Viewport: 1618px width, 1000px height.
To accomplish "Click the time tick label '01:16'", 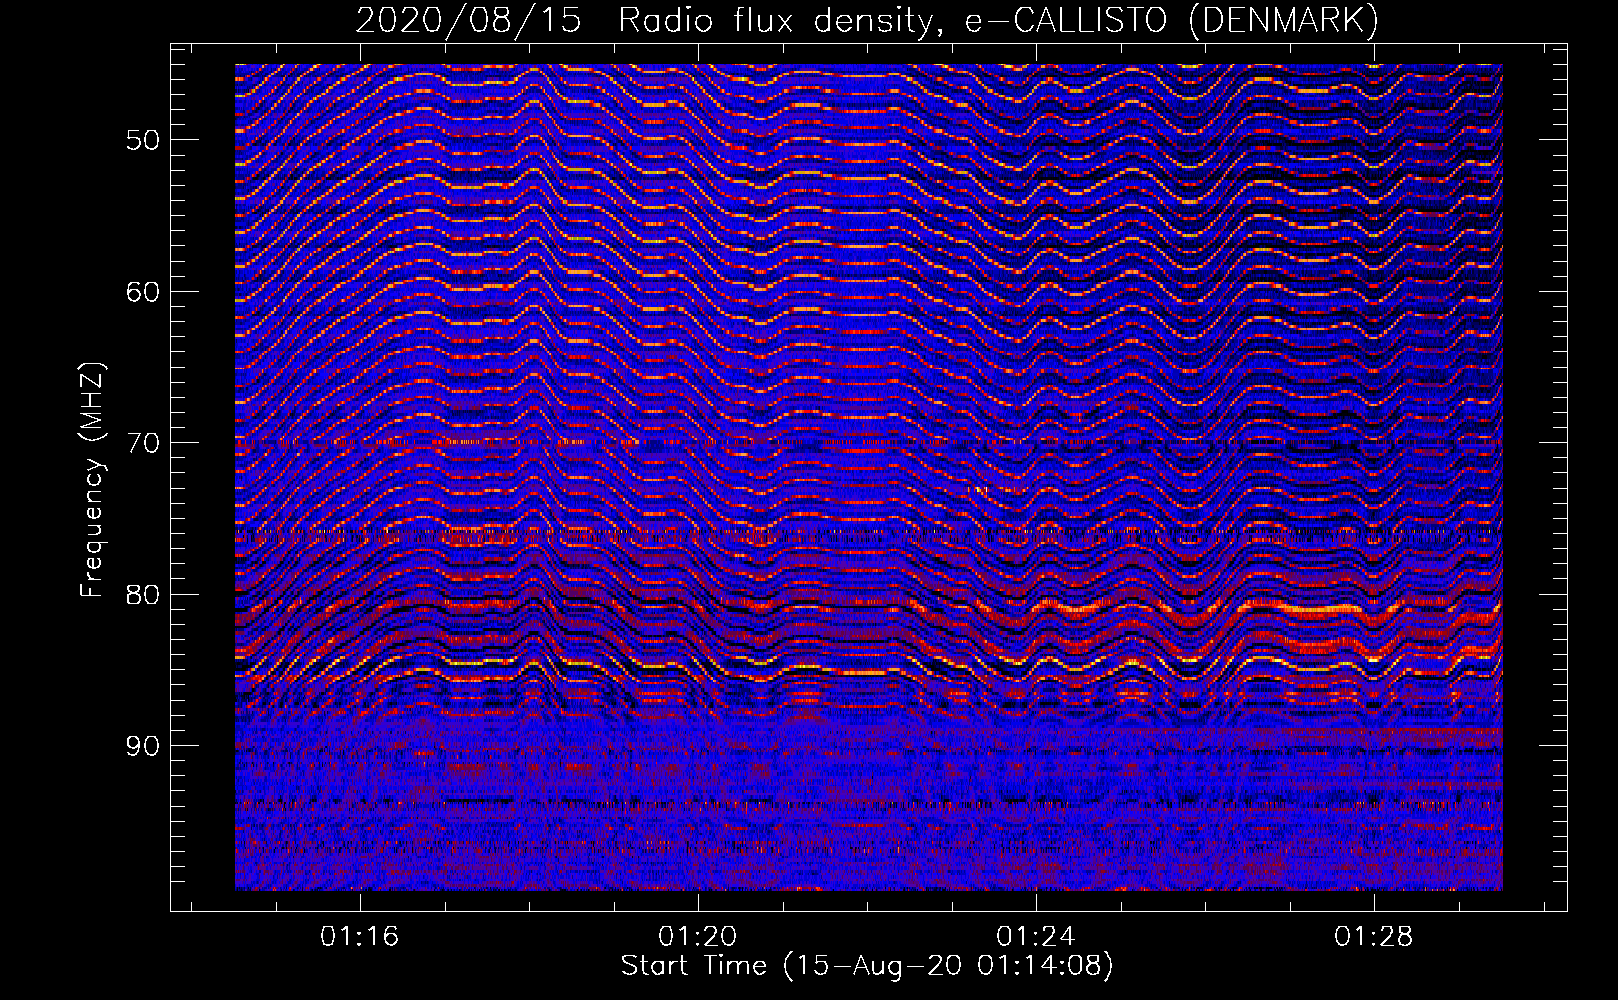I will pyautogui.click(x=359, y=936).
